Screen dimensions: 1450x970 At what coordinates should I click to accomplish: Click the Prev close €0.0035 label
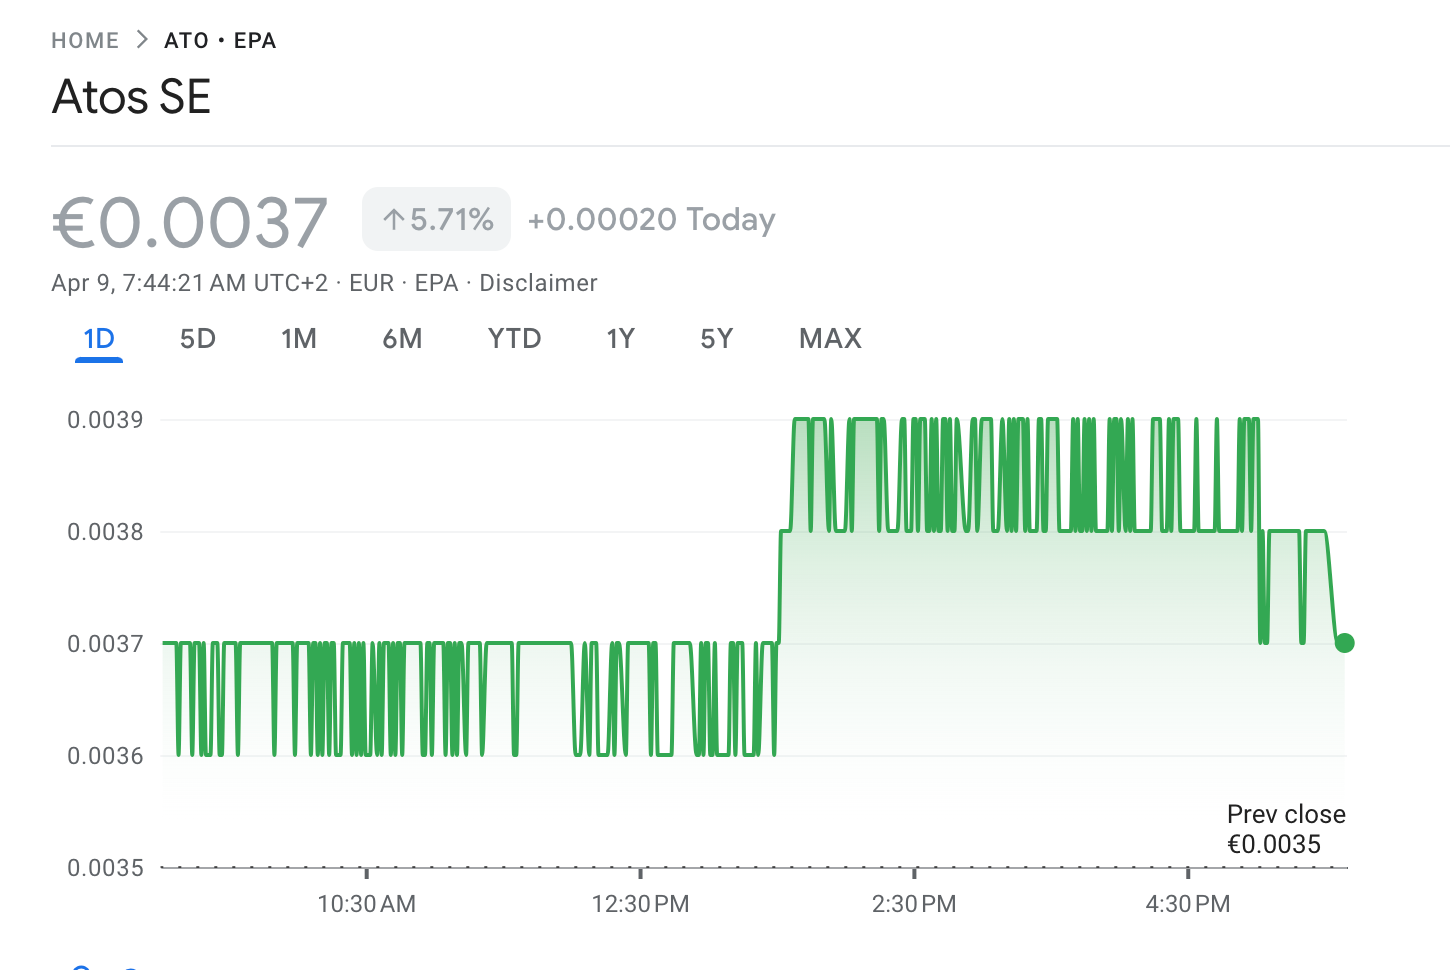tap(1286, 829)
